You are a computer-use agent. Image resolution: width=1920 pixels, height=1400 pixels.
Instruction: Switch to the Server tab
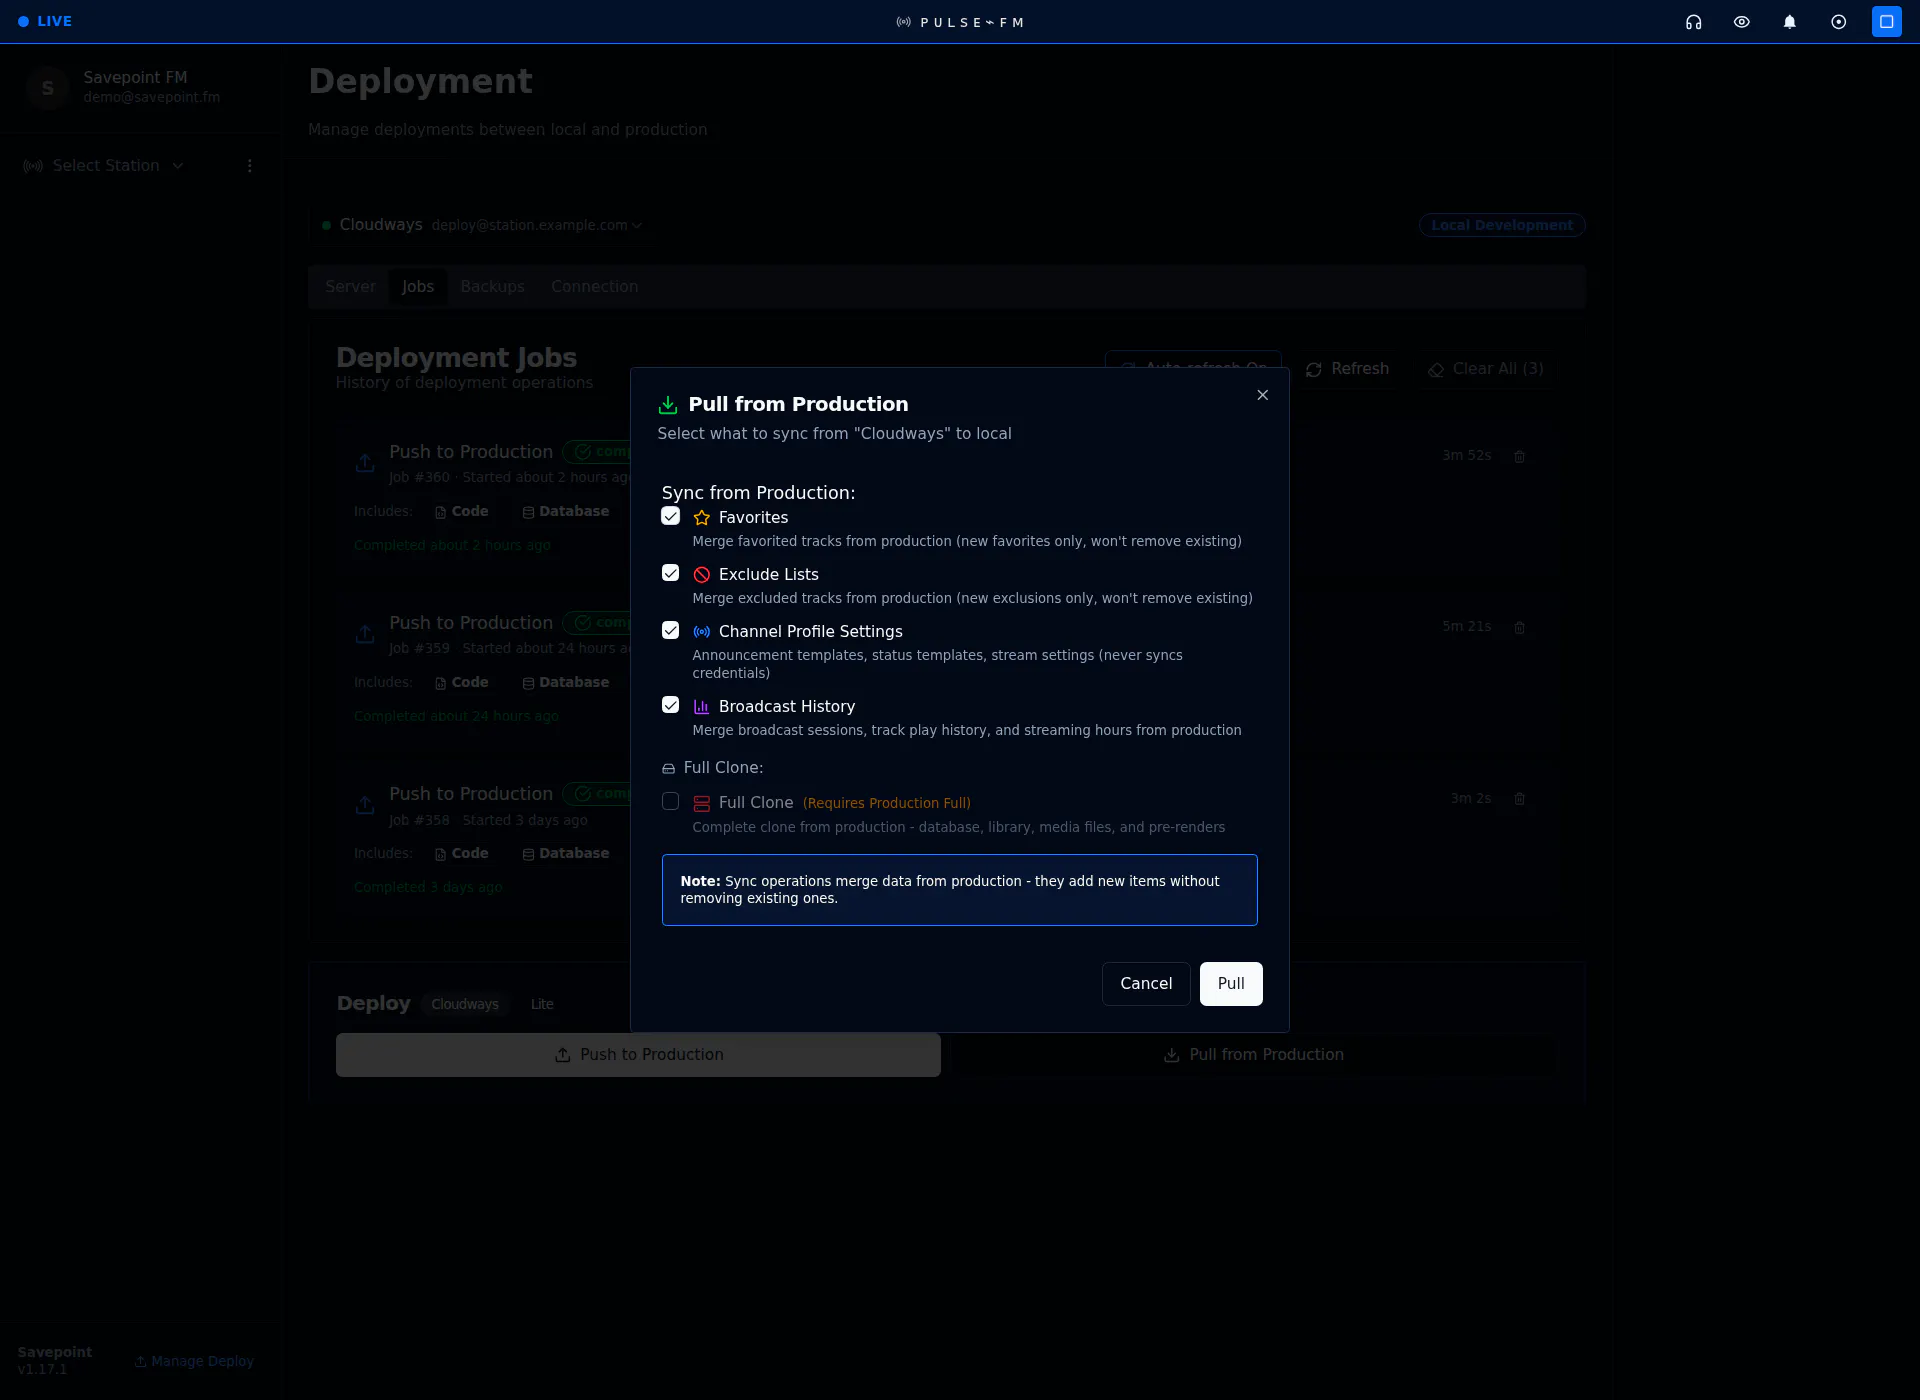(350, 287)
